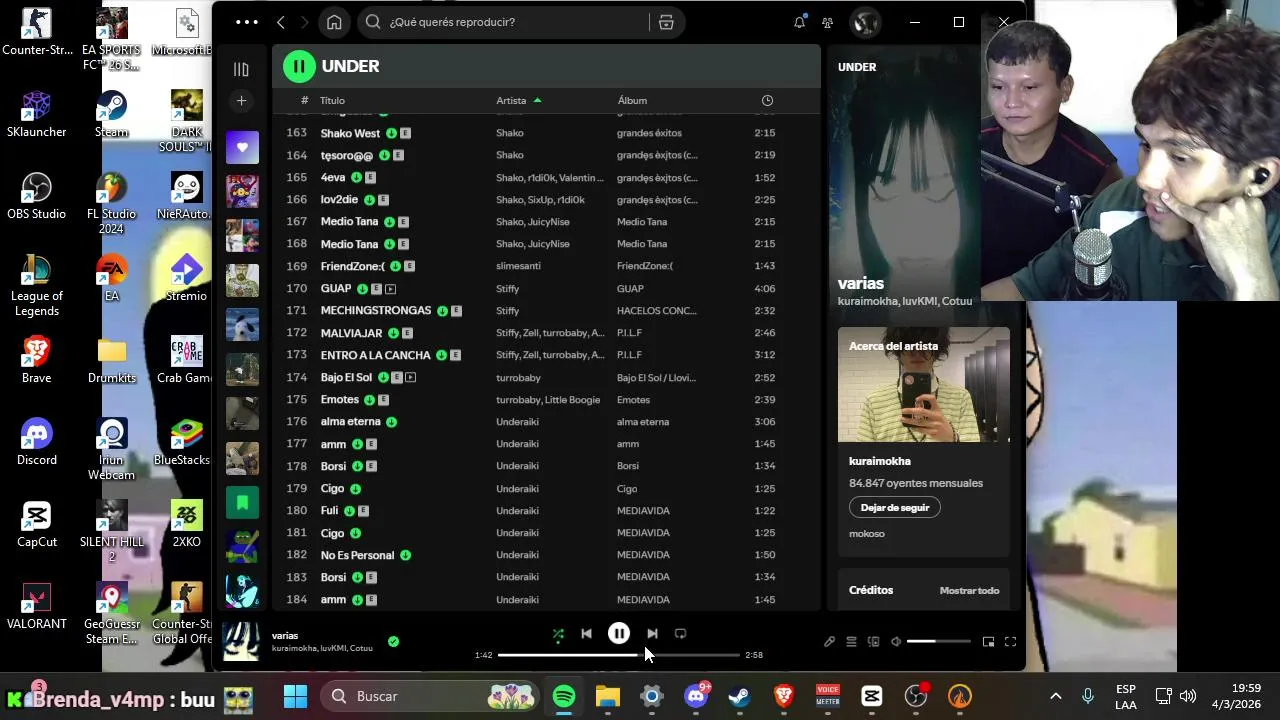Open CapCut desktop shortcut
The width and height of the screenshot is (1280, 720).
(37, 525)
